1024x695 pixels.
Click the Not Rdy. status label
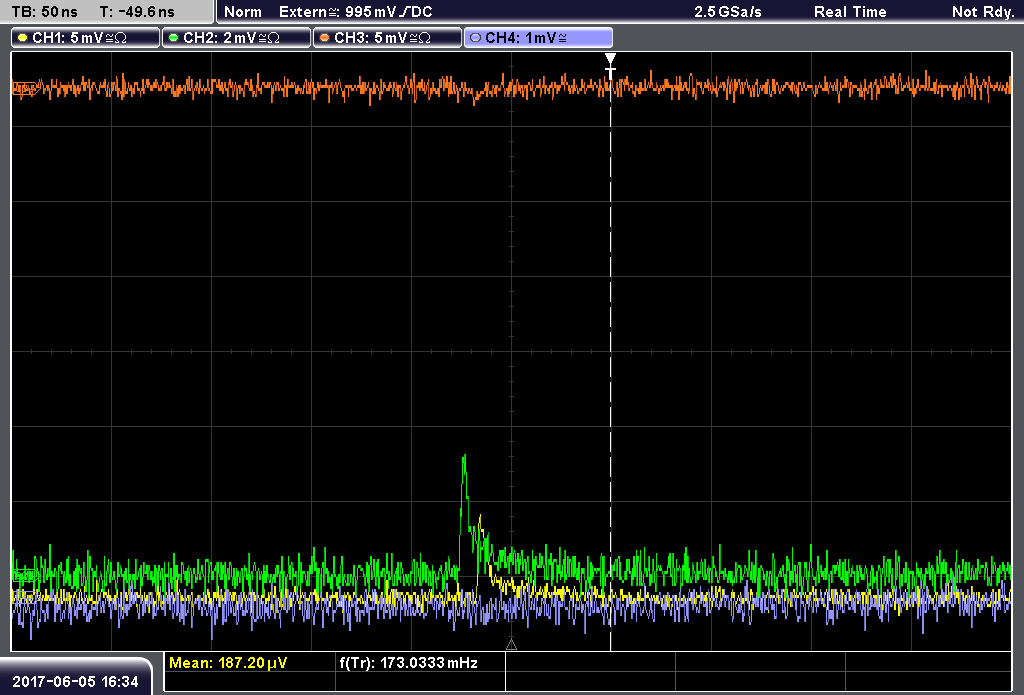pyautogui.click(x=983, y=12)
